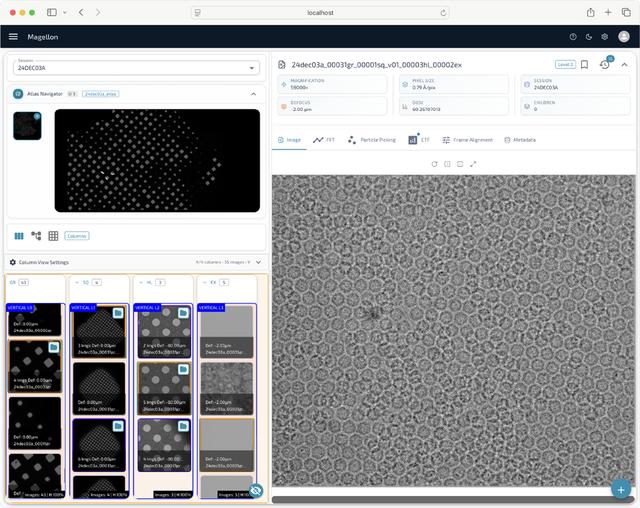Viewport: 640px width, 508px height.
Task: Collapse the Atlas Navigator panel
Action: 253,94
